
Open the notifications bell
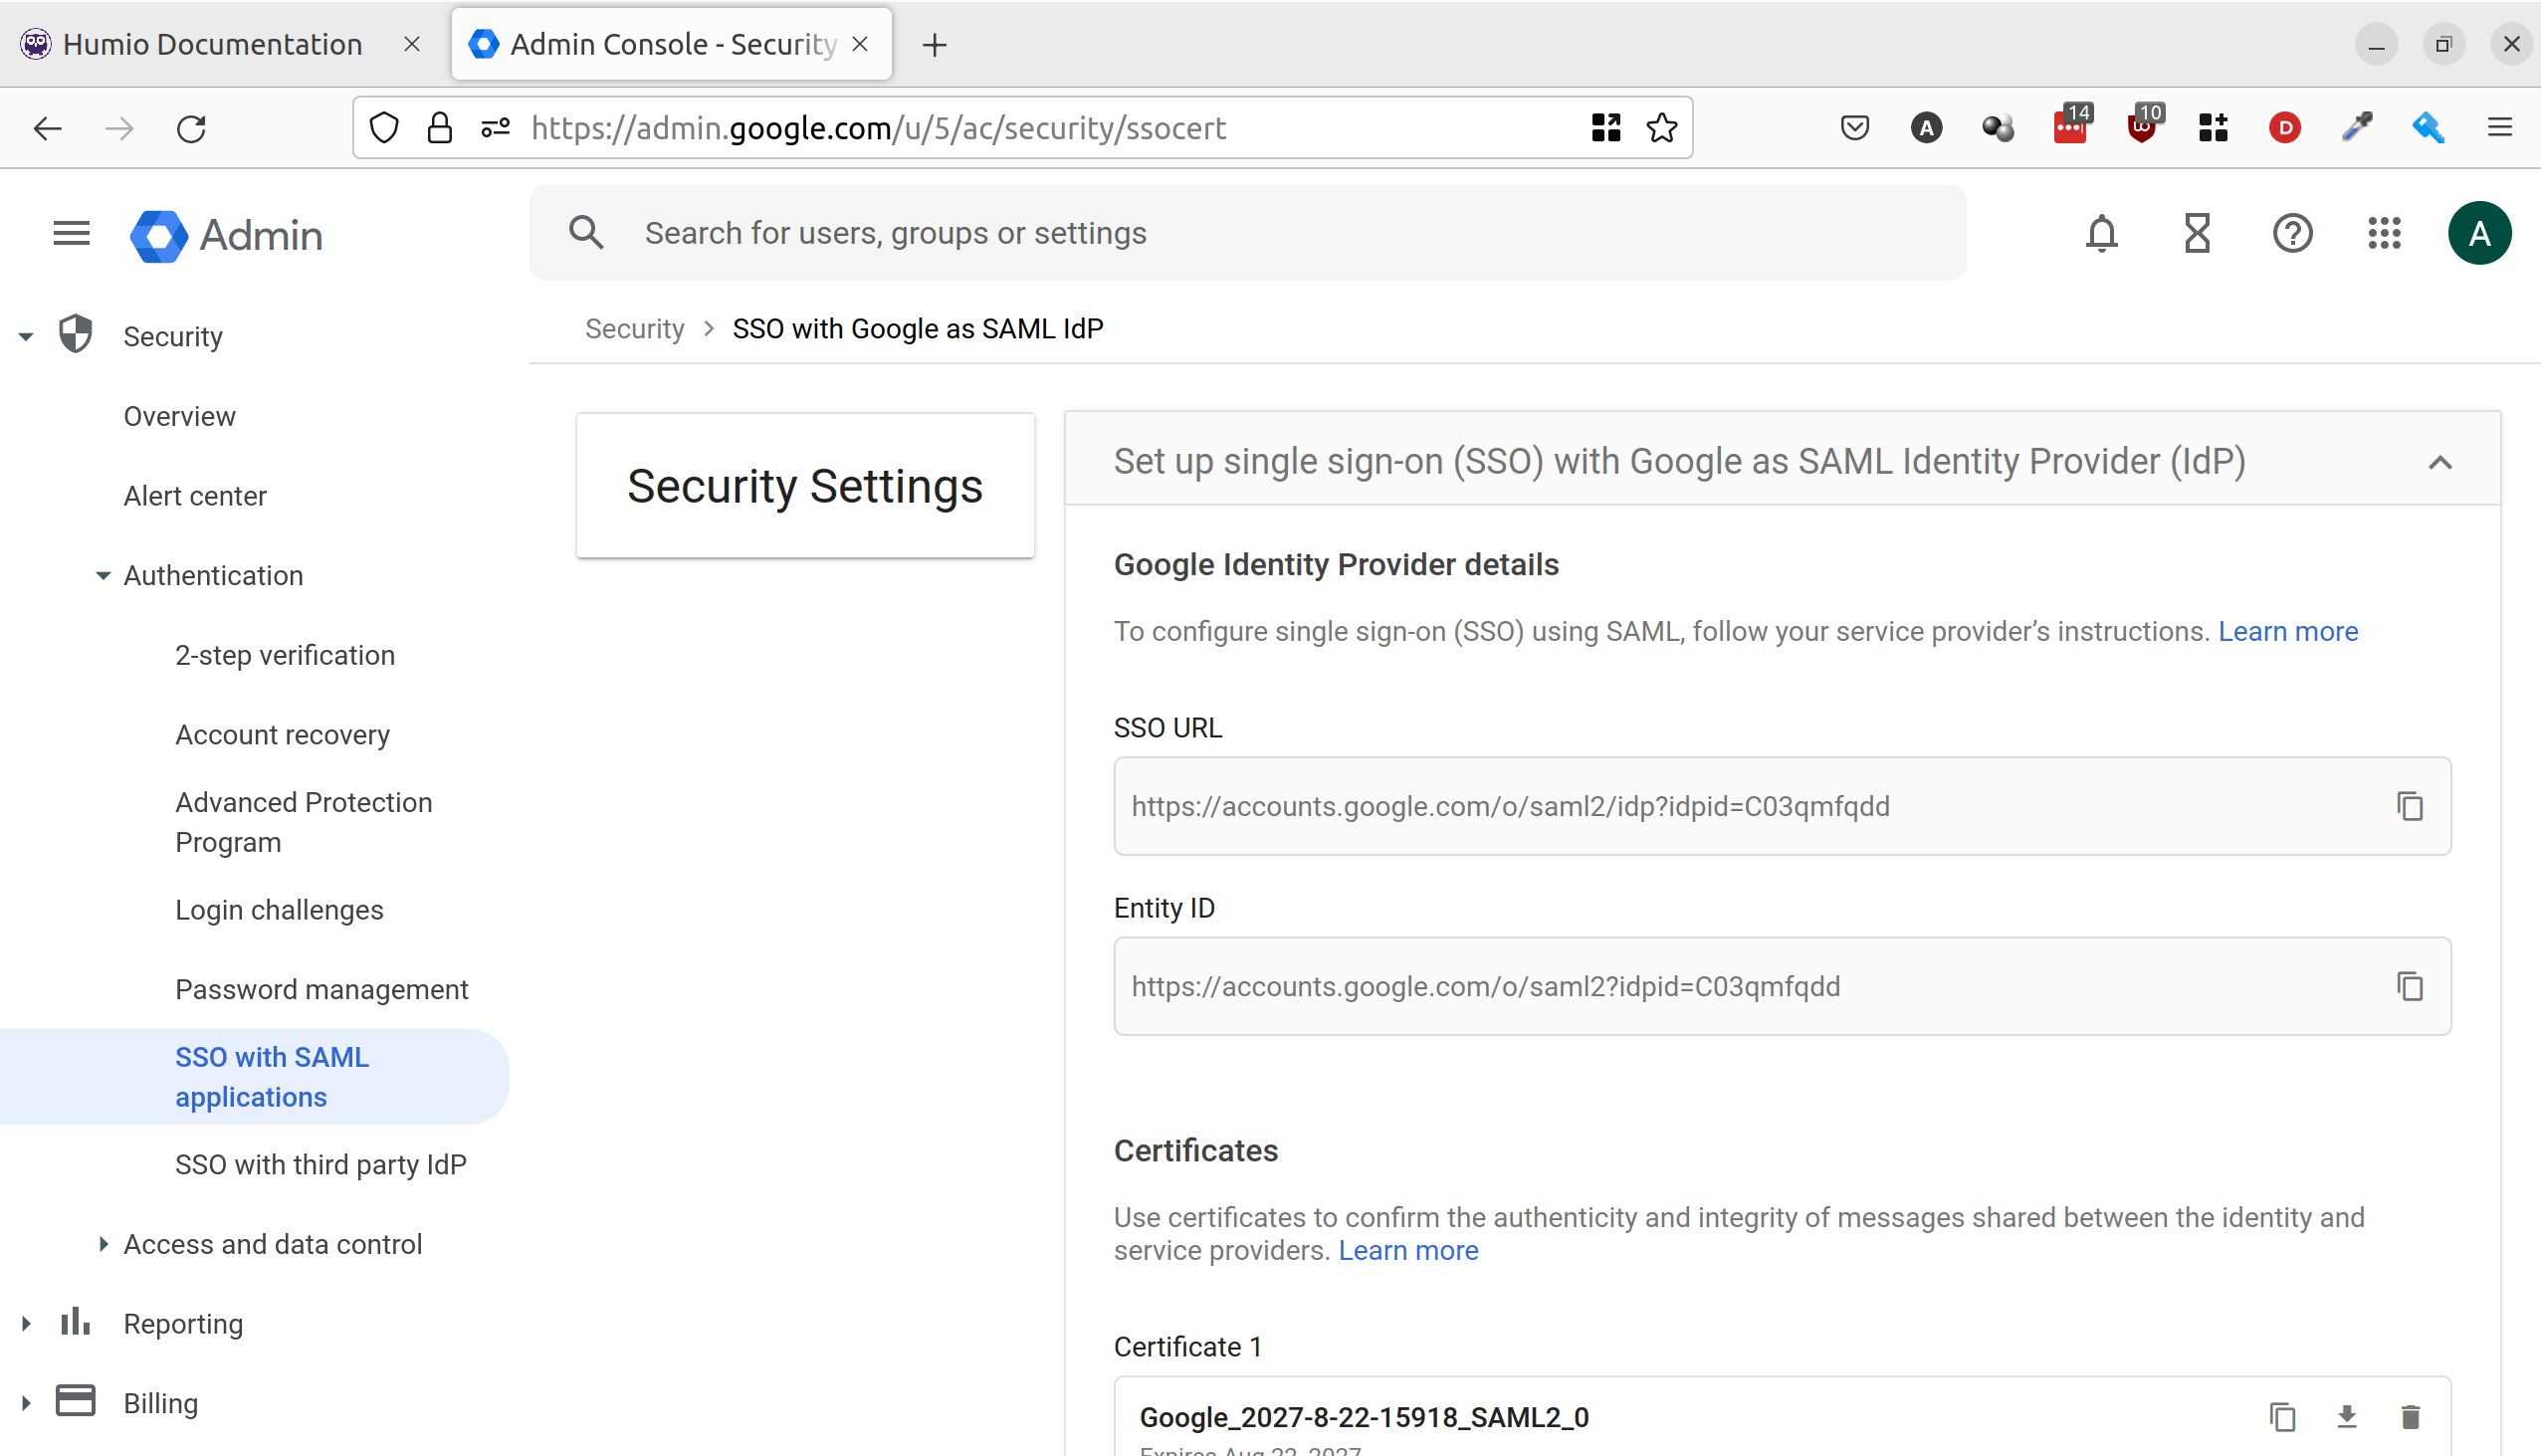[2100, 232]
